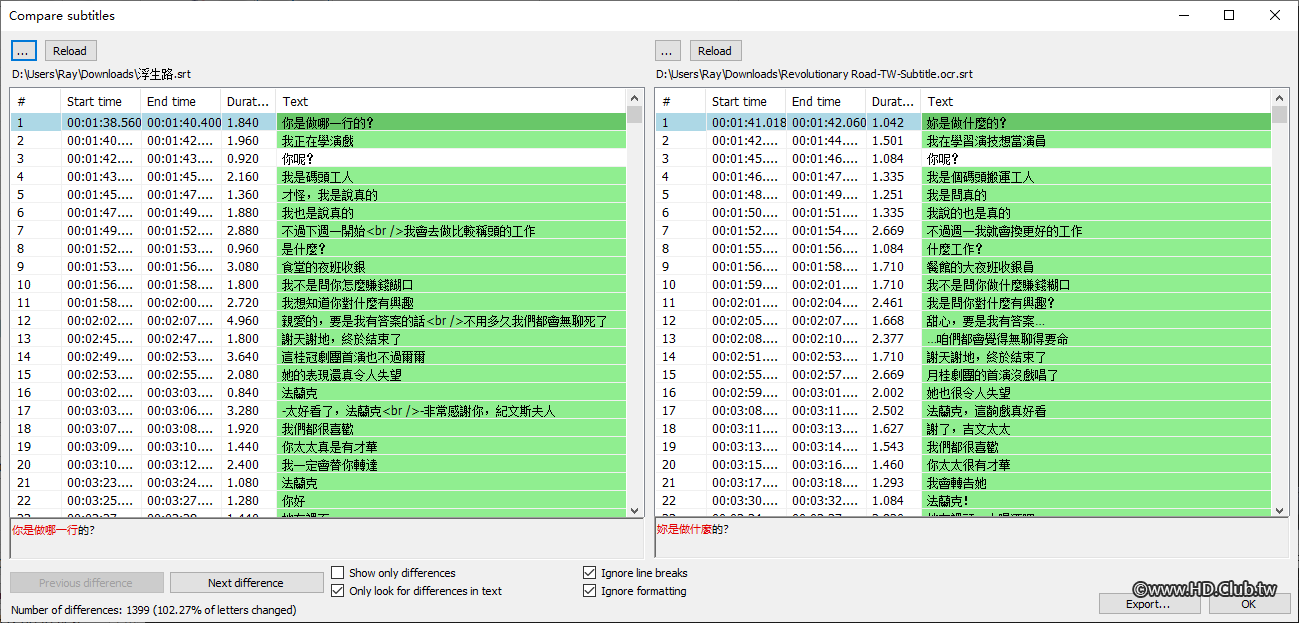The height and width of the screenshot is (623, 1299).
Task: Click the left list scrollbar thumb
Action: click(635, 114)
